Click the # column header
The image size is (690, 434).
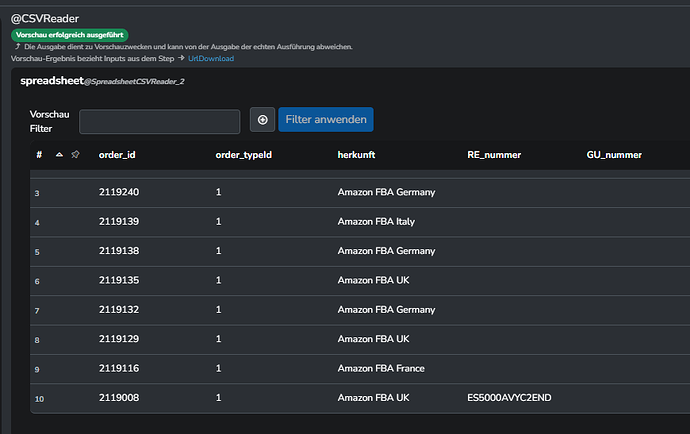pos(39,155)
